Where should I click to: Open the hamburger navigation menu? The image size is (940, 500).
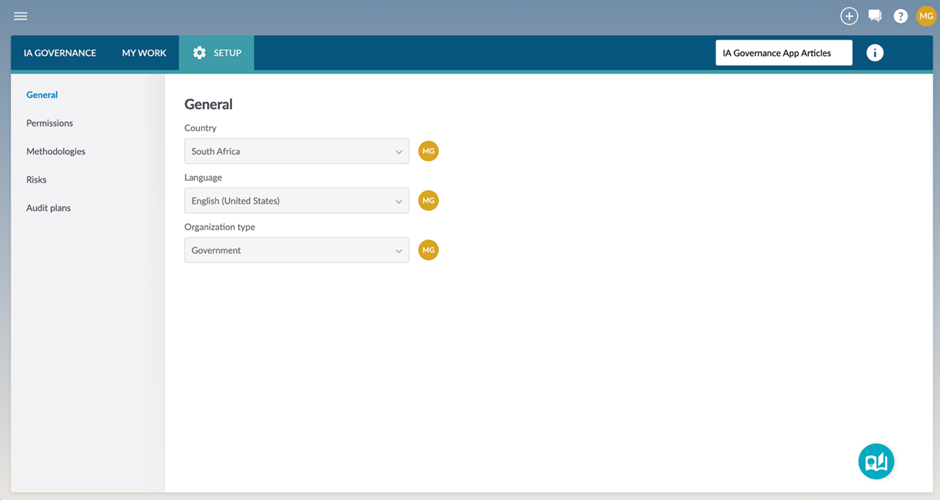(x=20, y=16)
